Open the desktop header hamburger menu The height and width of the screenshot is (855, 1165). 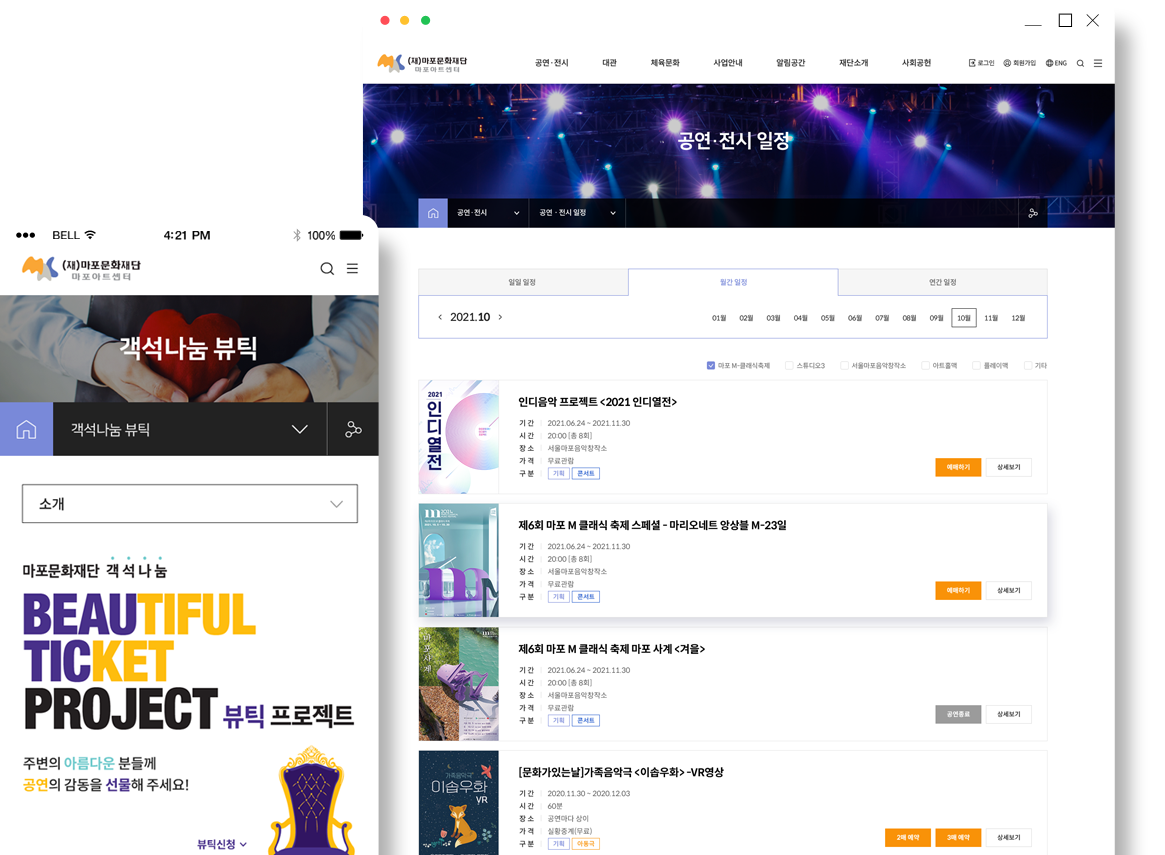[1098, 63]
